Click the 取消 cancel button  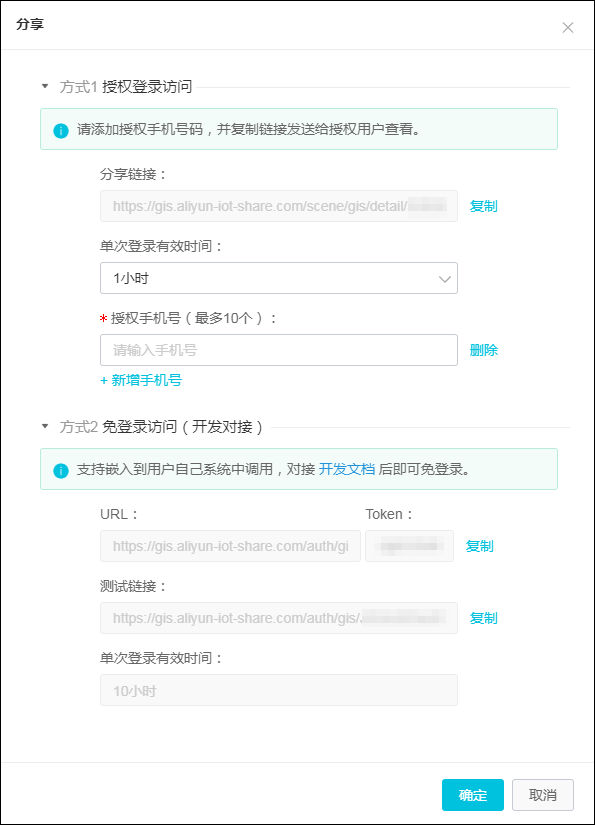[543, 794]
